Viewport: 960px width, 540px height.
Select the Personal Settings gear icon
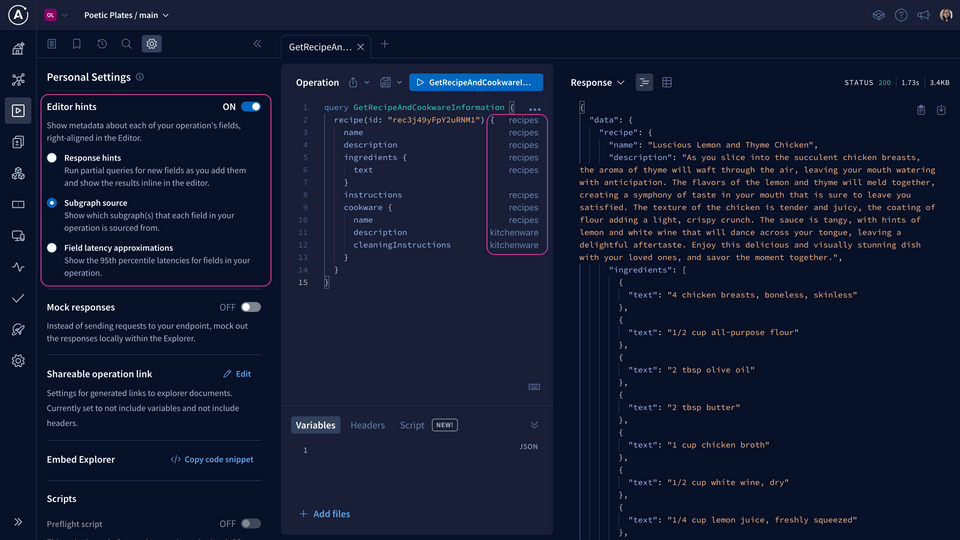(152, 43)
